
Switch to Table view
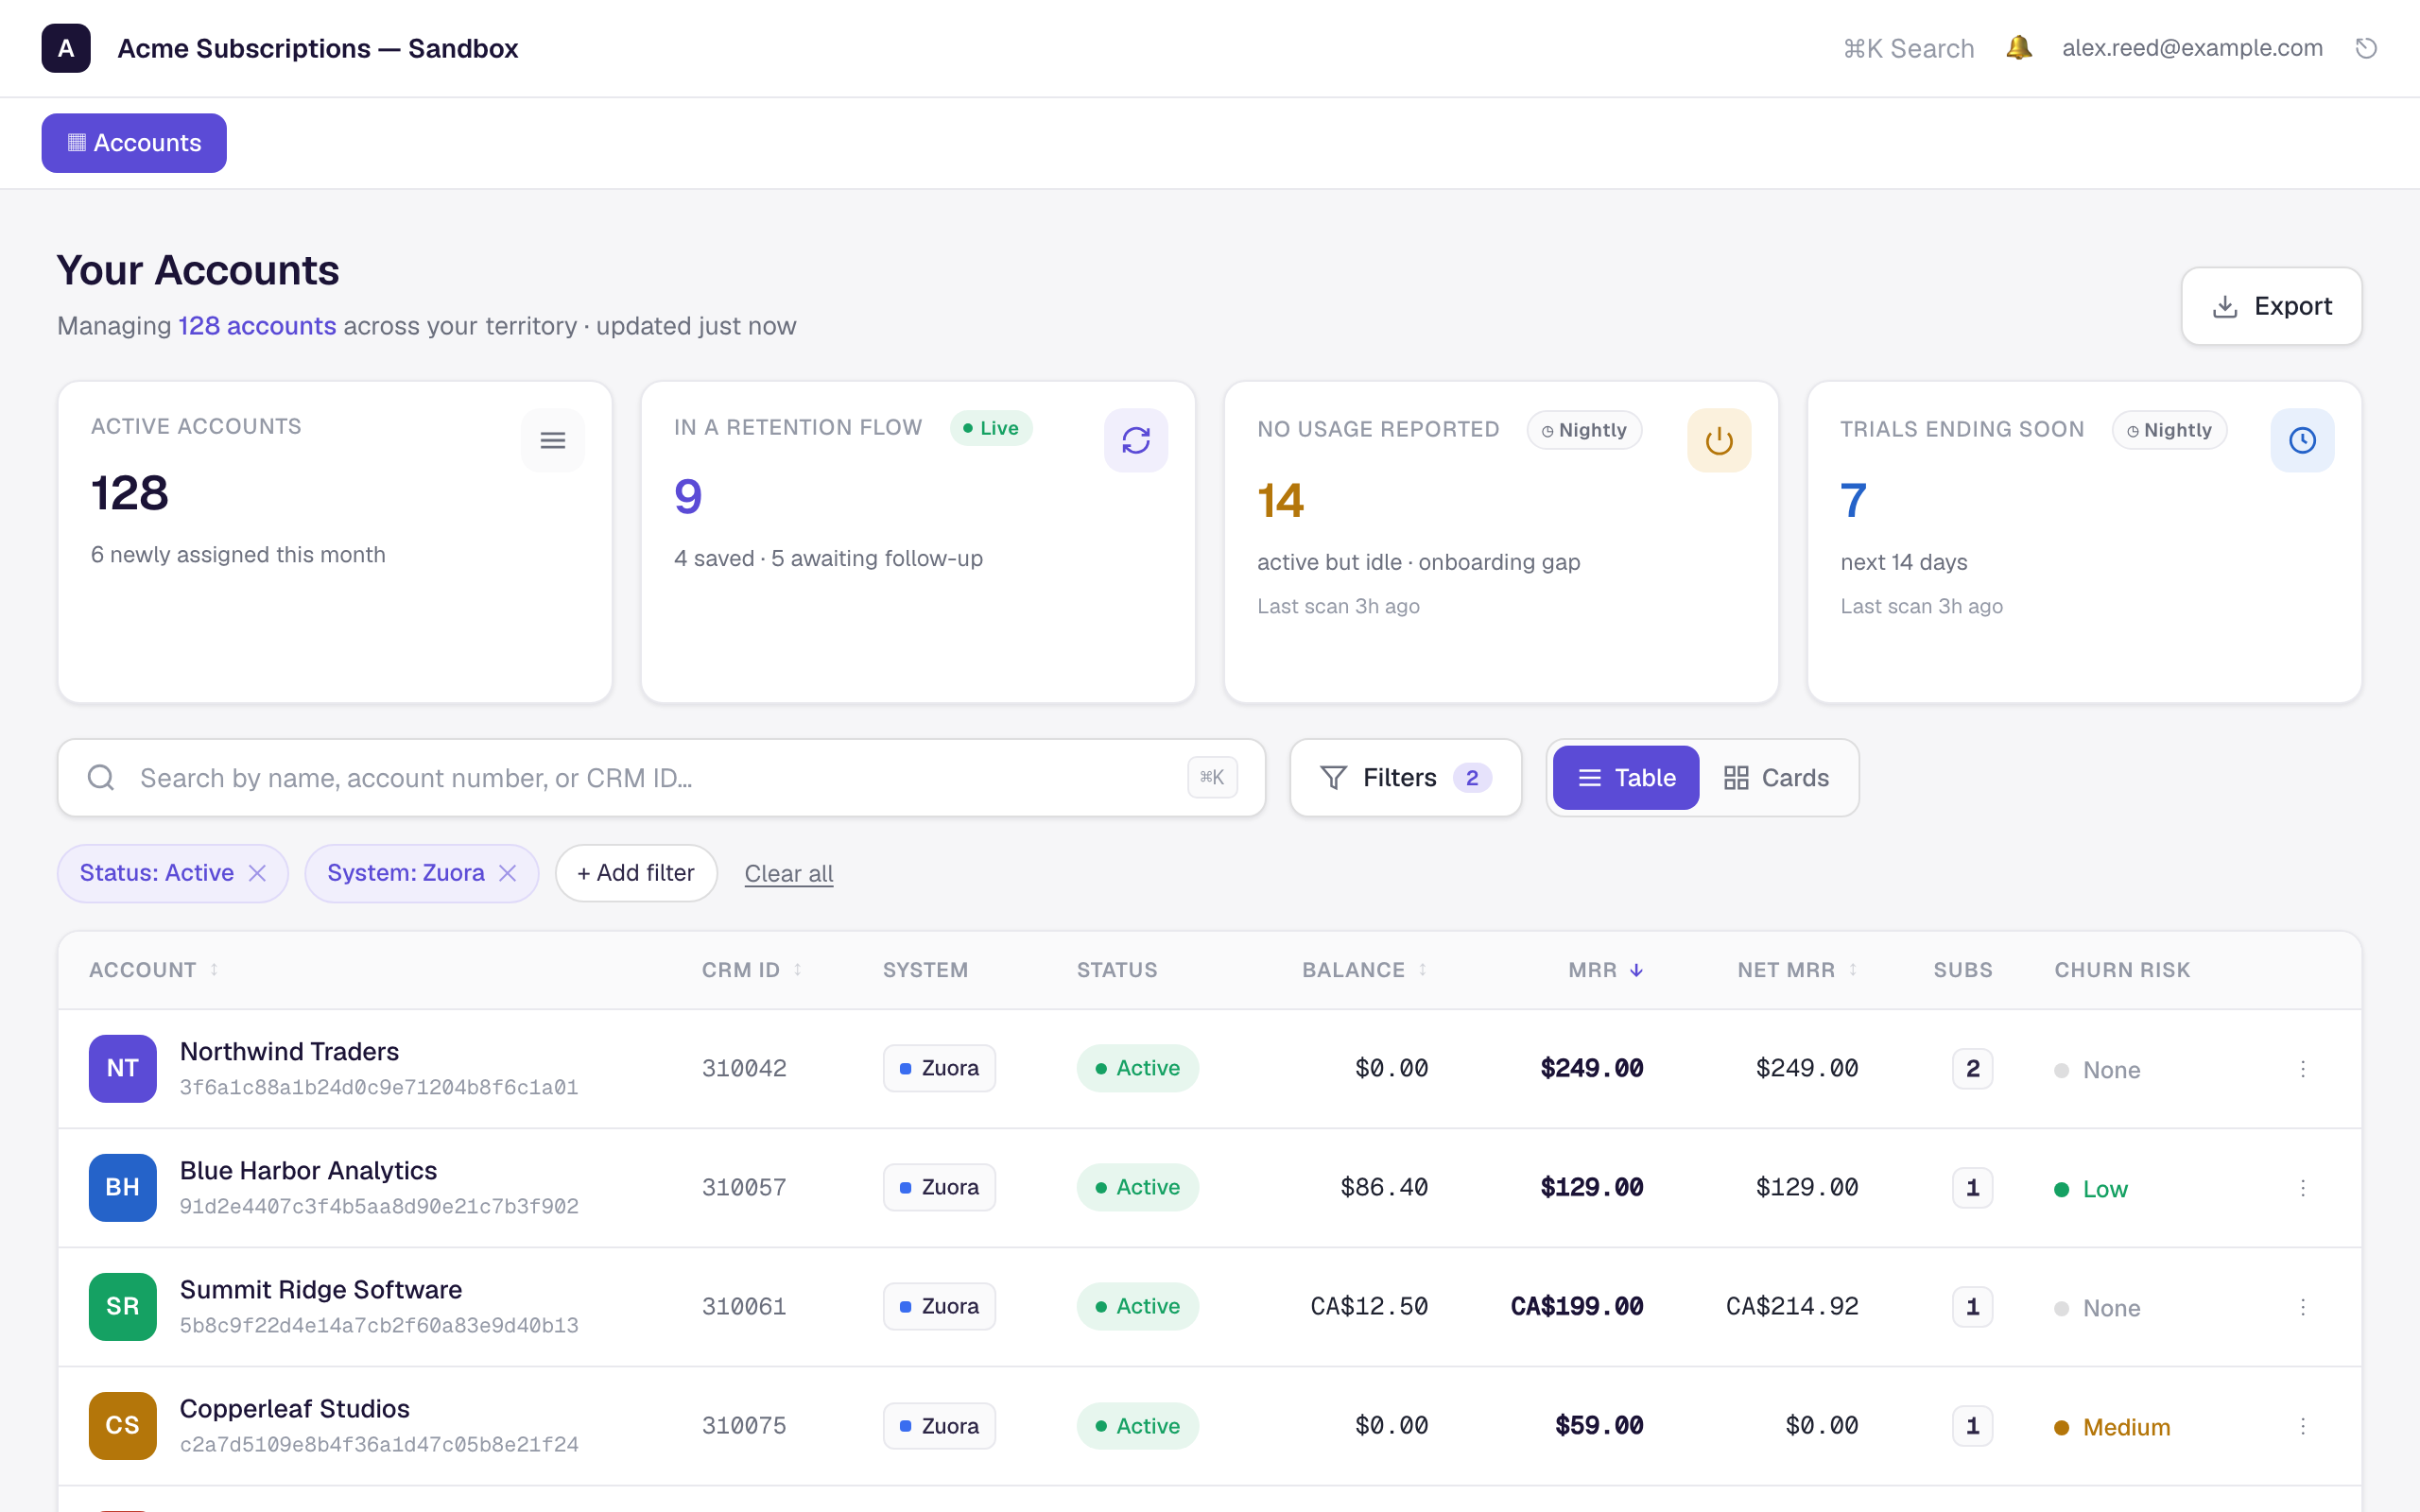coord(1626,778)
